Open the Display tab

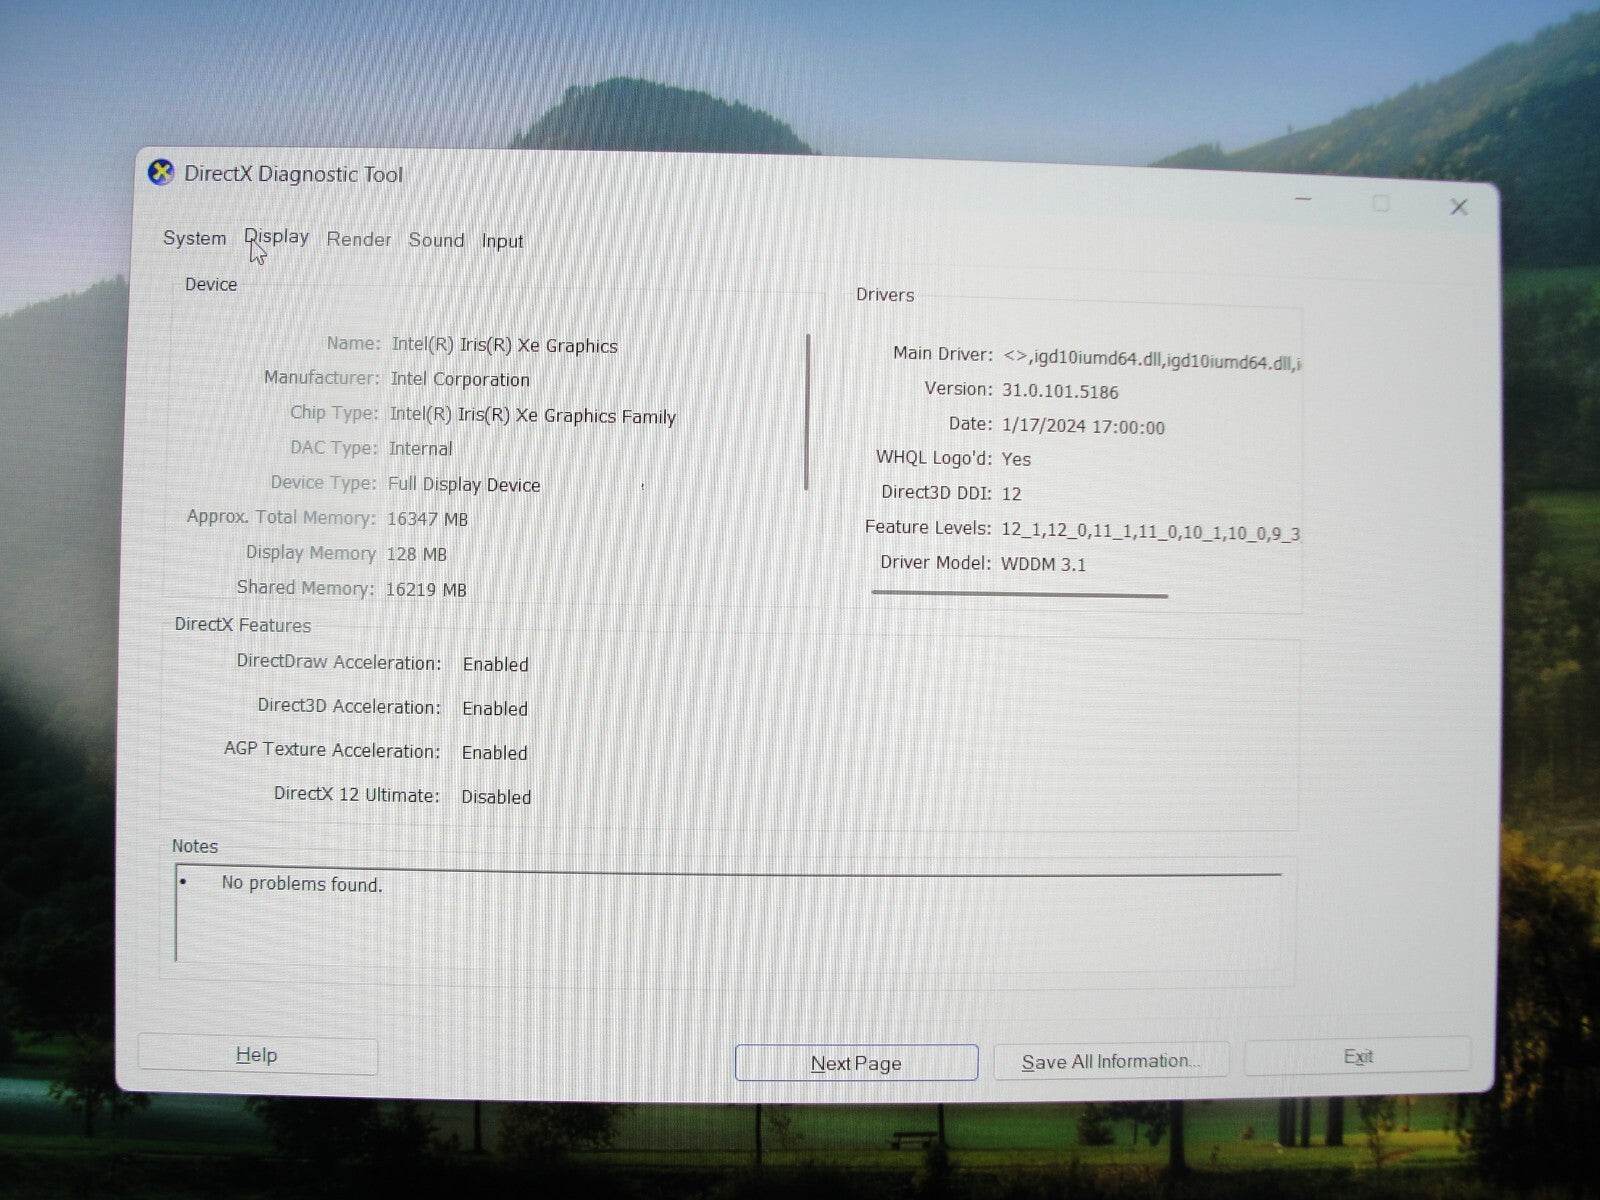[x=276, y=237]
